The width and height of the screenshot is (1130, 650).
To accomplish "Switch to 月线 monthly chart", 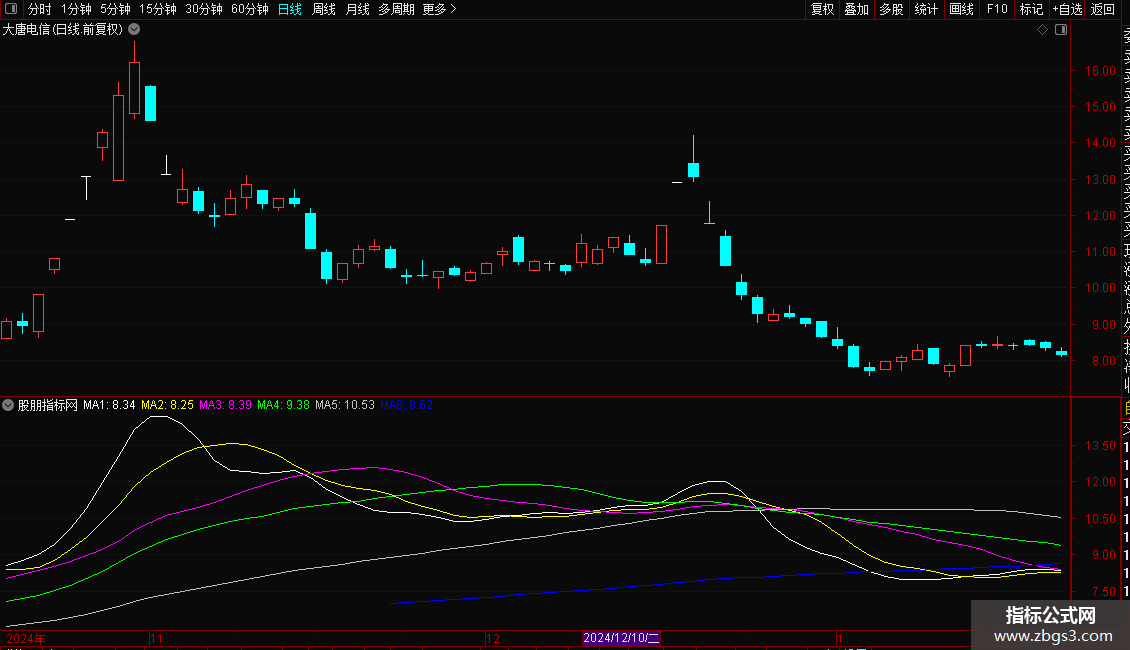I will pos(357,9).
